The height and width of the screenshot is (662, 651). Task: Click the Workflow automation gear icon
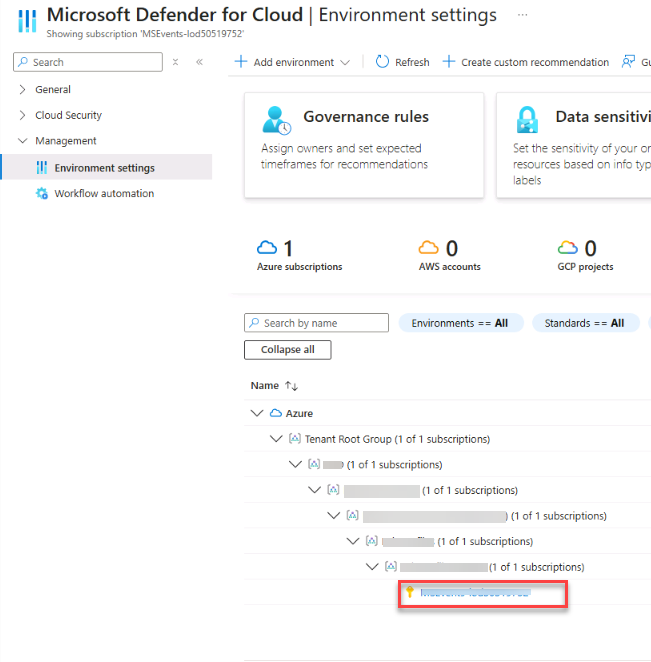tap(42, 193)
